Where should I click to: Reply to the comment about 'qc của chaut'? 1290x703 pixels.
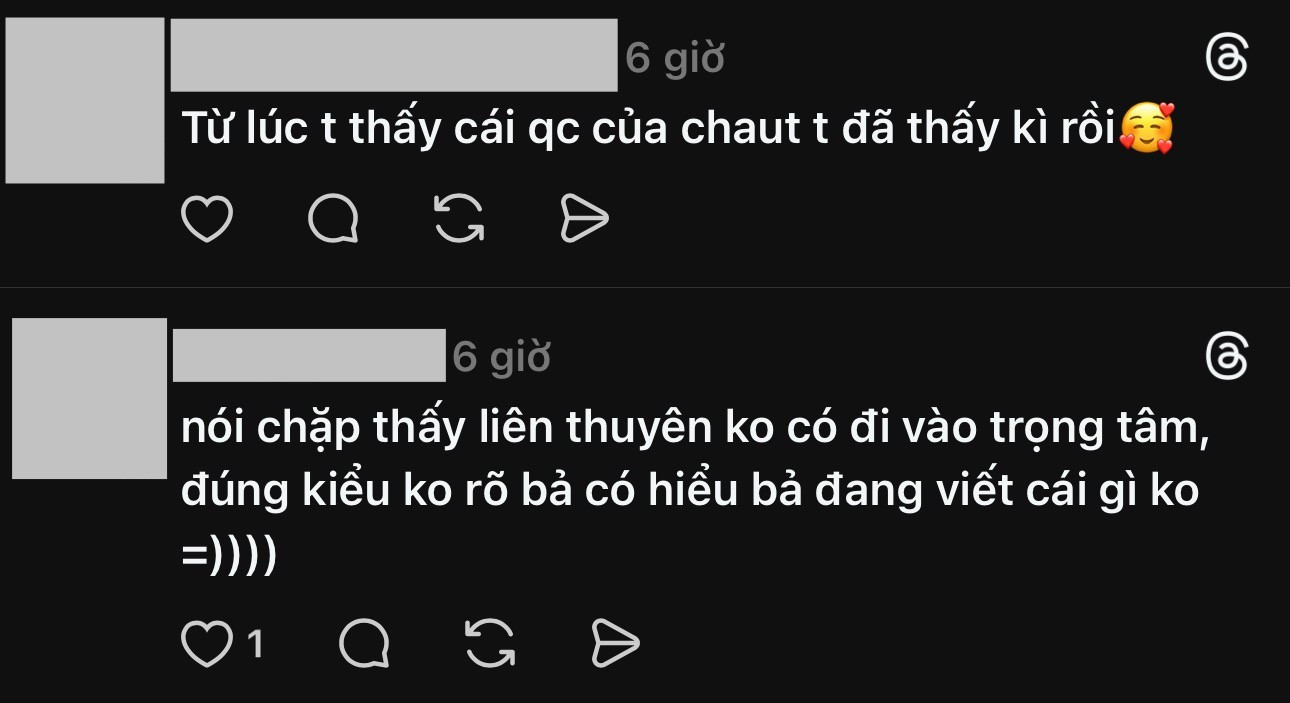(x=333, y=219)
